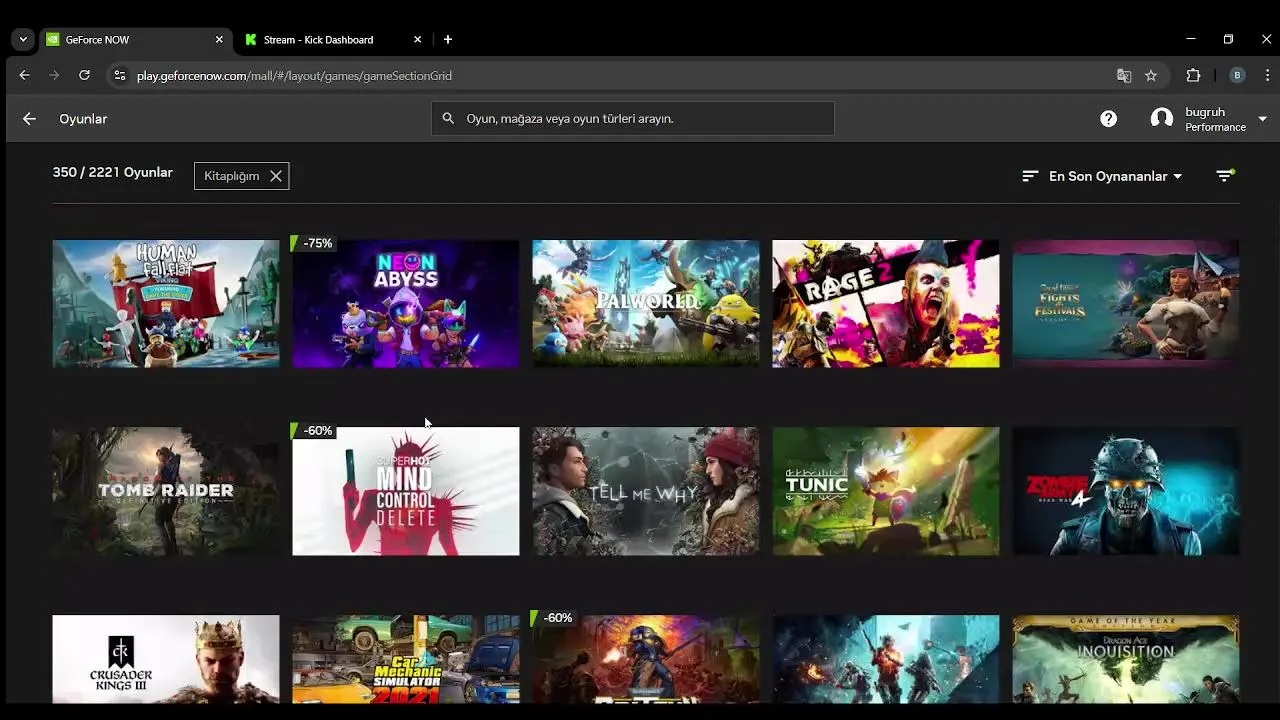Click the game search input field
Image resolution: width=1280 pixels, height=720 pixels.
pos(633,118)
